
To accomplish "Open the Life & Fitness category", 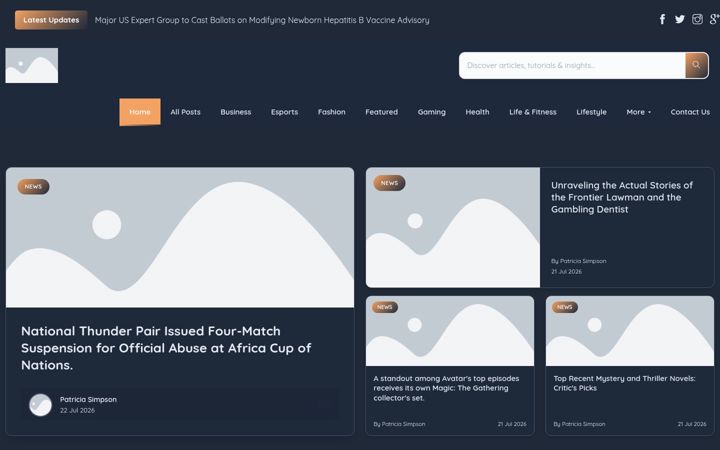I will pos(533,112).
